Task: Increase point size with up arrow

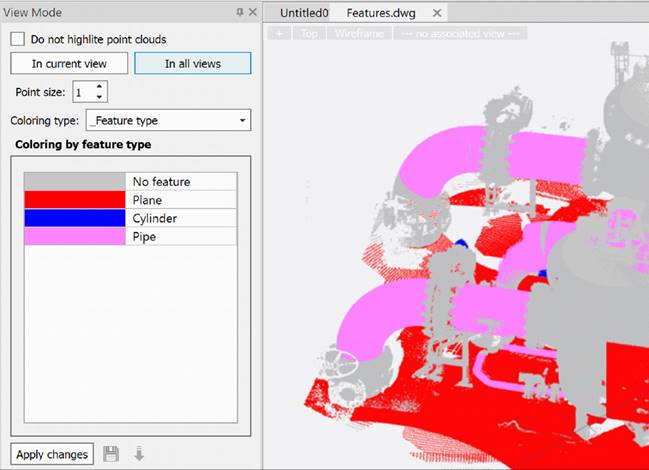Action: pos(99,87)
